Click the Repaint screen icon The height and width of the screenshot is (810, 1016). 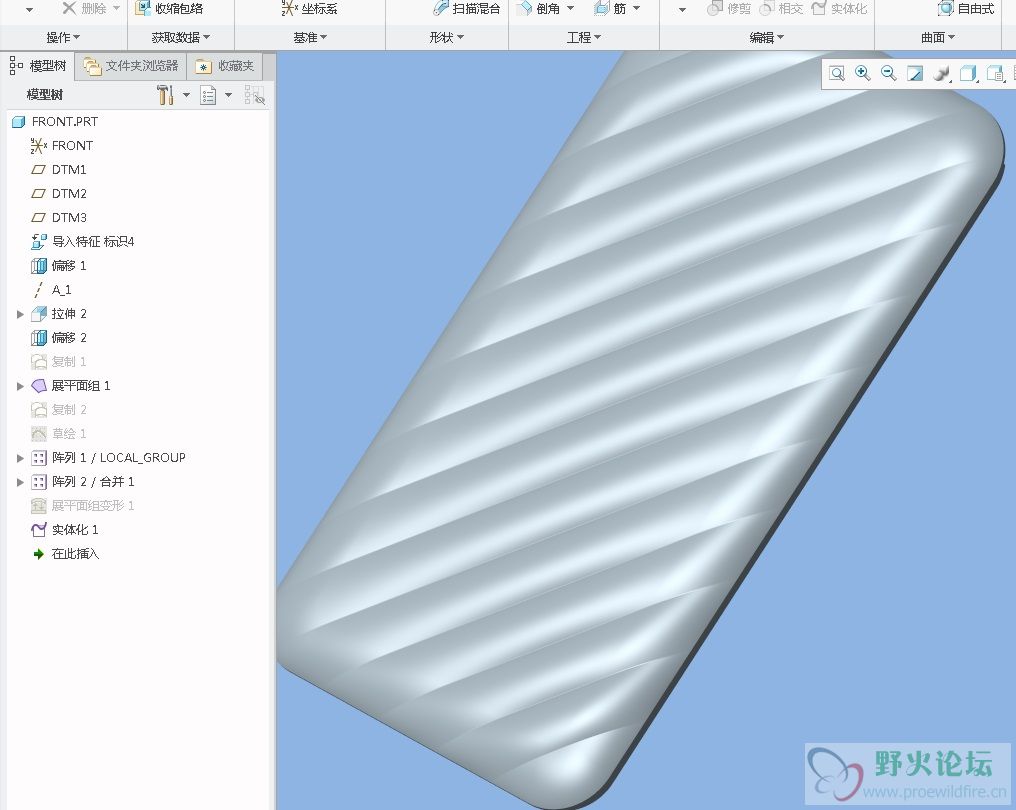[x=915, y=73]
